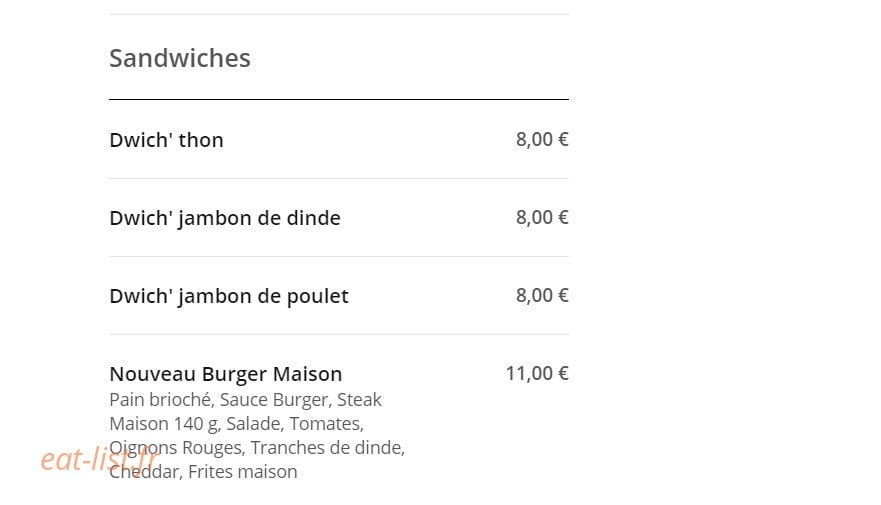881x505 pixels.
Task: Click the Dwich' thon price 8,00 €
Action: (542, 139)
